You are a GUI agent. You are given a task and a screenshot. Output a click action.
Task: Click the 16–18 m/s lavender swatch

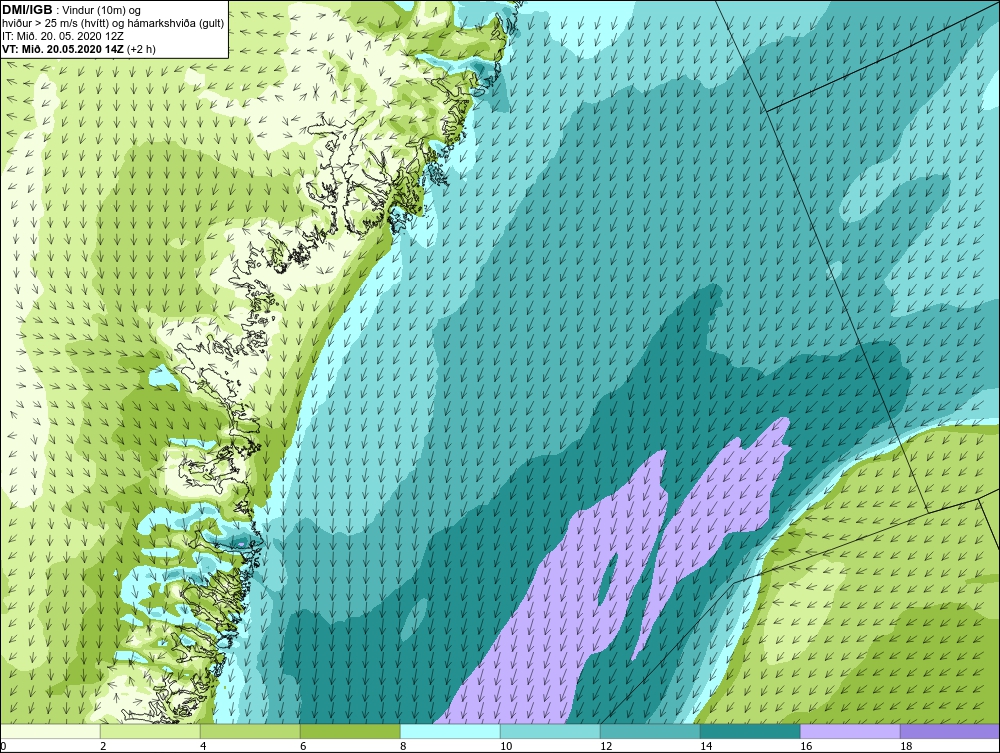point(850,731)
